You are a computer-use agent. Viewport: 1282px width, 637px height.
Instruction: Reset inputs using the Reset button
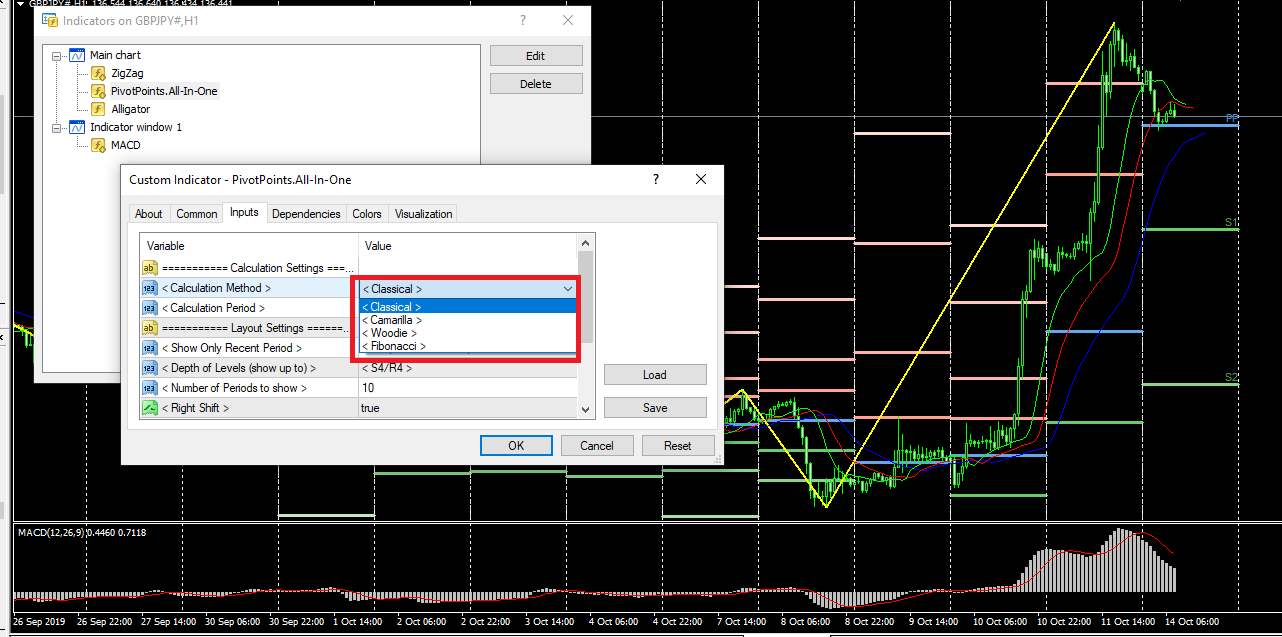pyautogui.click(x=678, y=446)
